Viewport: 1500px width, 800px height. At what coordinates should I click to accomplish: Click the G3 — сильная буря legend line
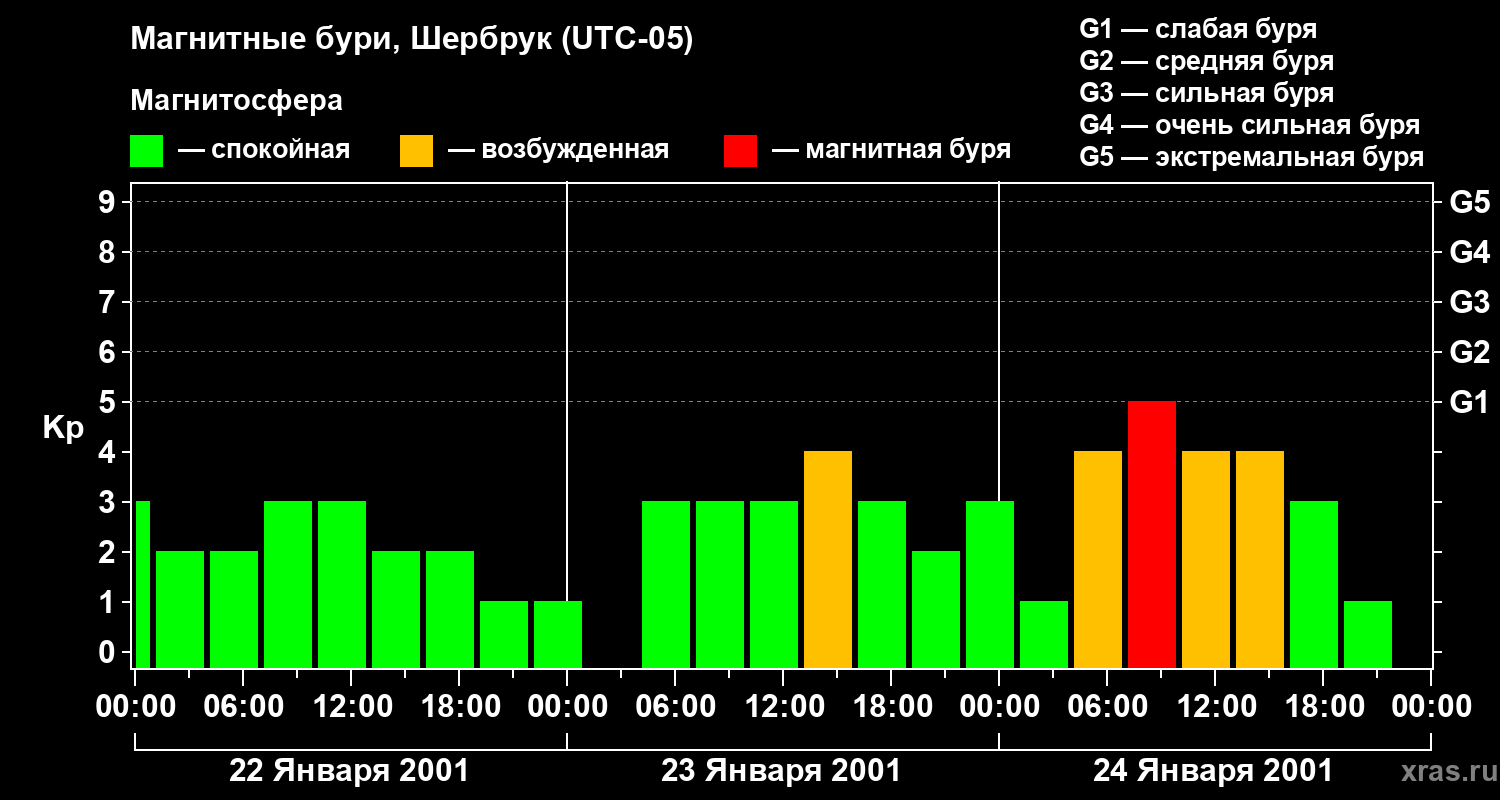tap(1206, 93)
